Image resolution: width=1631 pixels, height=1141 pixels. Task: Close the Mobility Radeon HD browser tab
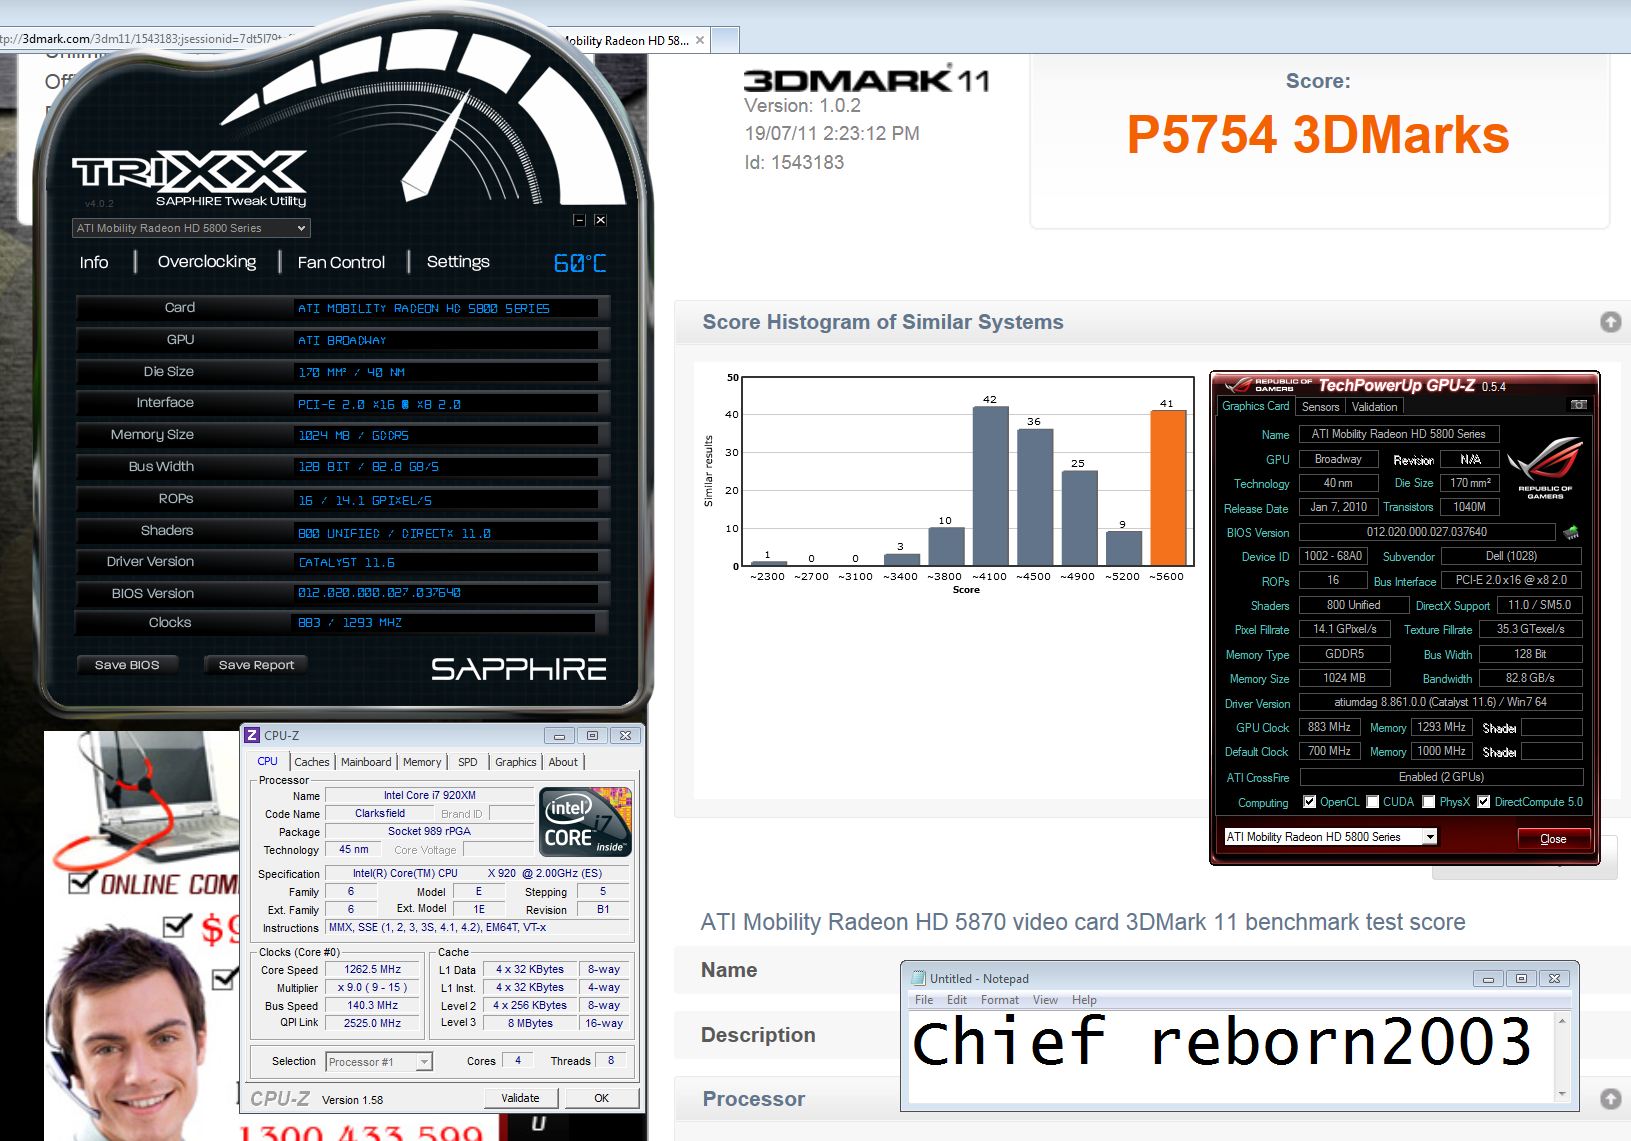700,41
